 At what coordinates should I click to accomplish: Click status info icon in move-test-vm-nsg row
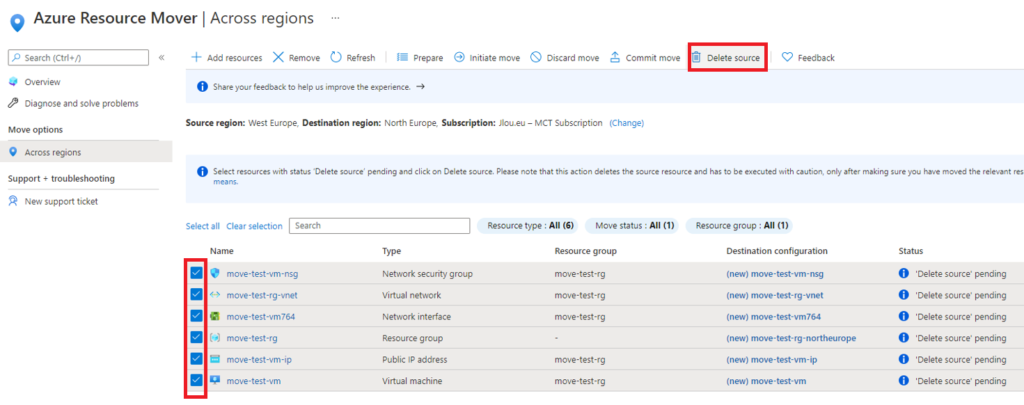pos(904,274)
